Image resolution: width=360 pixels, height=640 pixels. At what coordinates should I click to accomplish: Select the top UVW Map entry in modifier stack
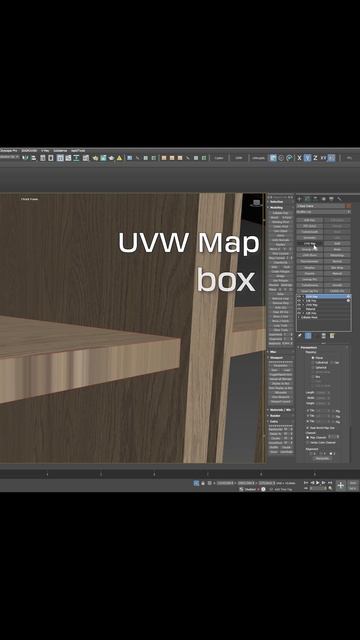pos(324,296)
